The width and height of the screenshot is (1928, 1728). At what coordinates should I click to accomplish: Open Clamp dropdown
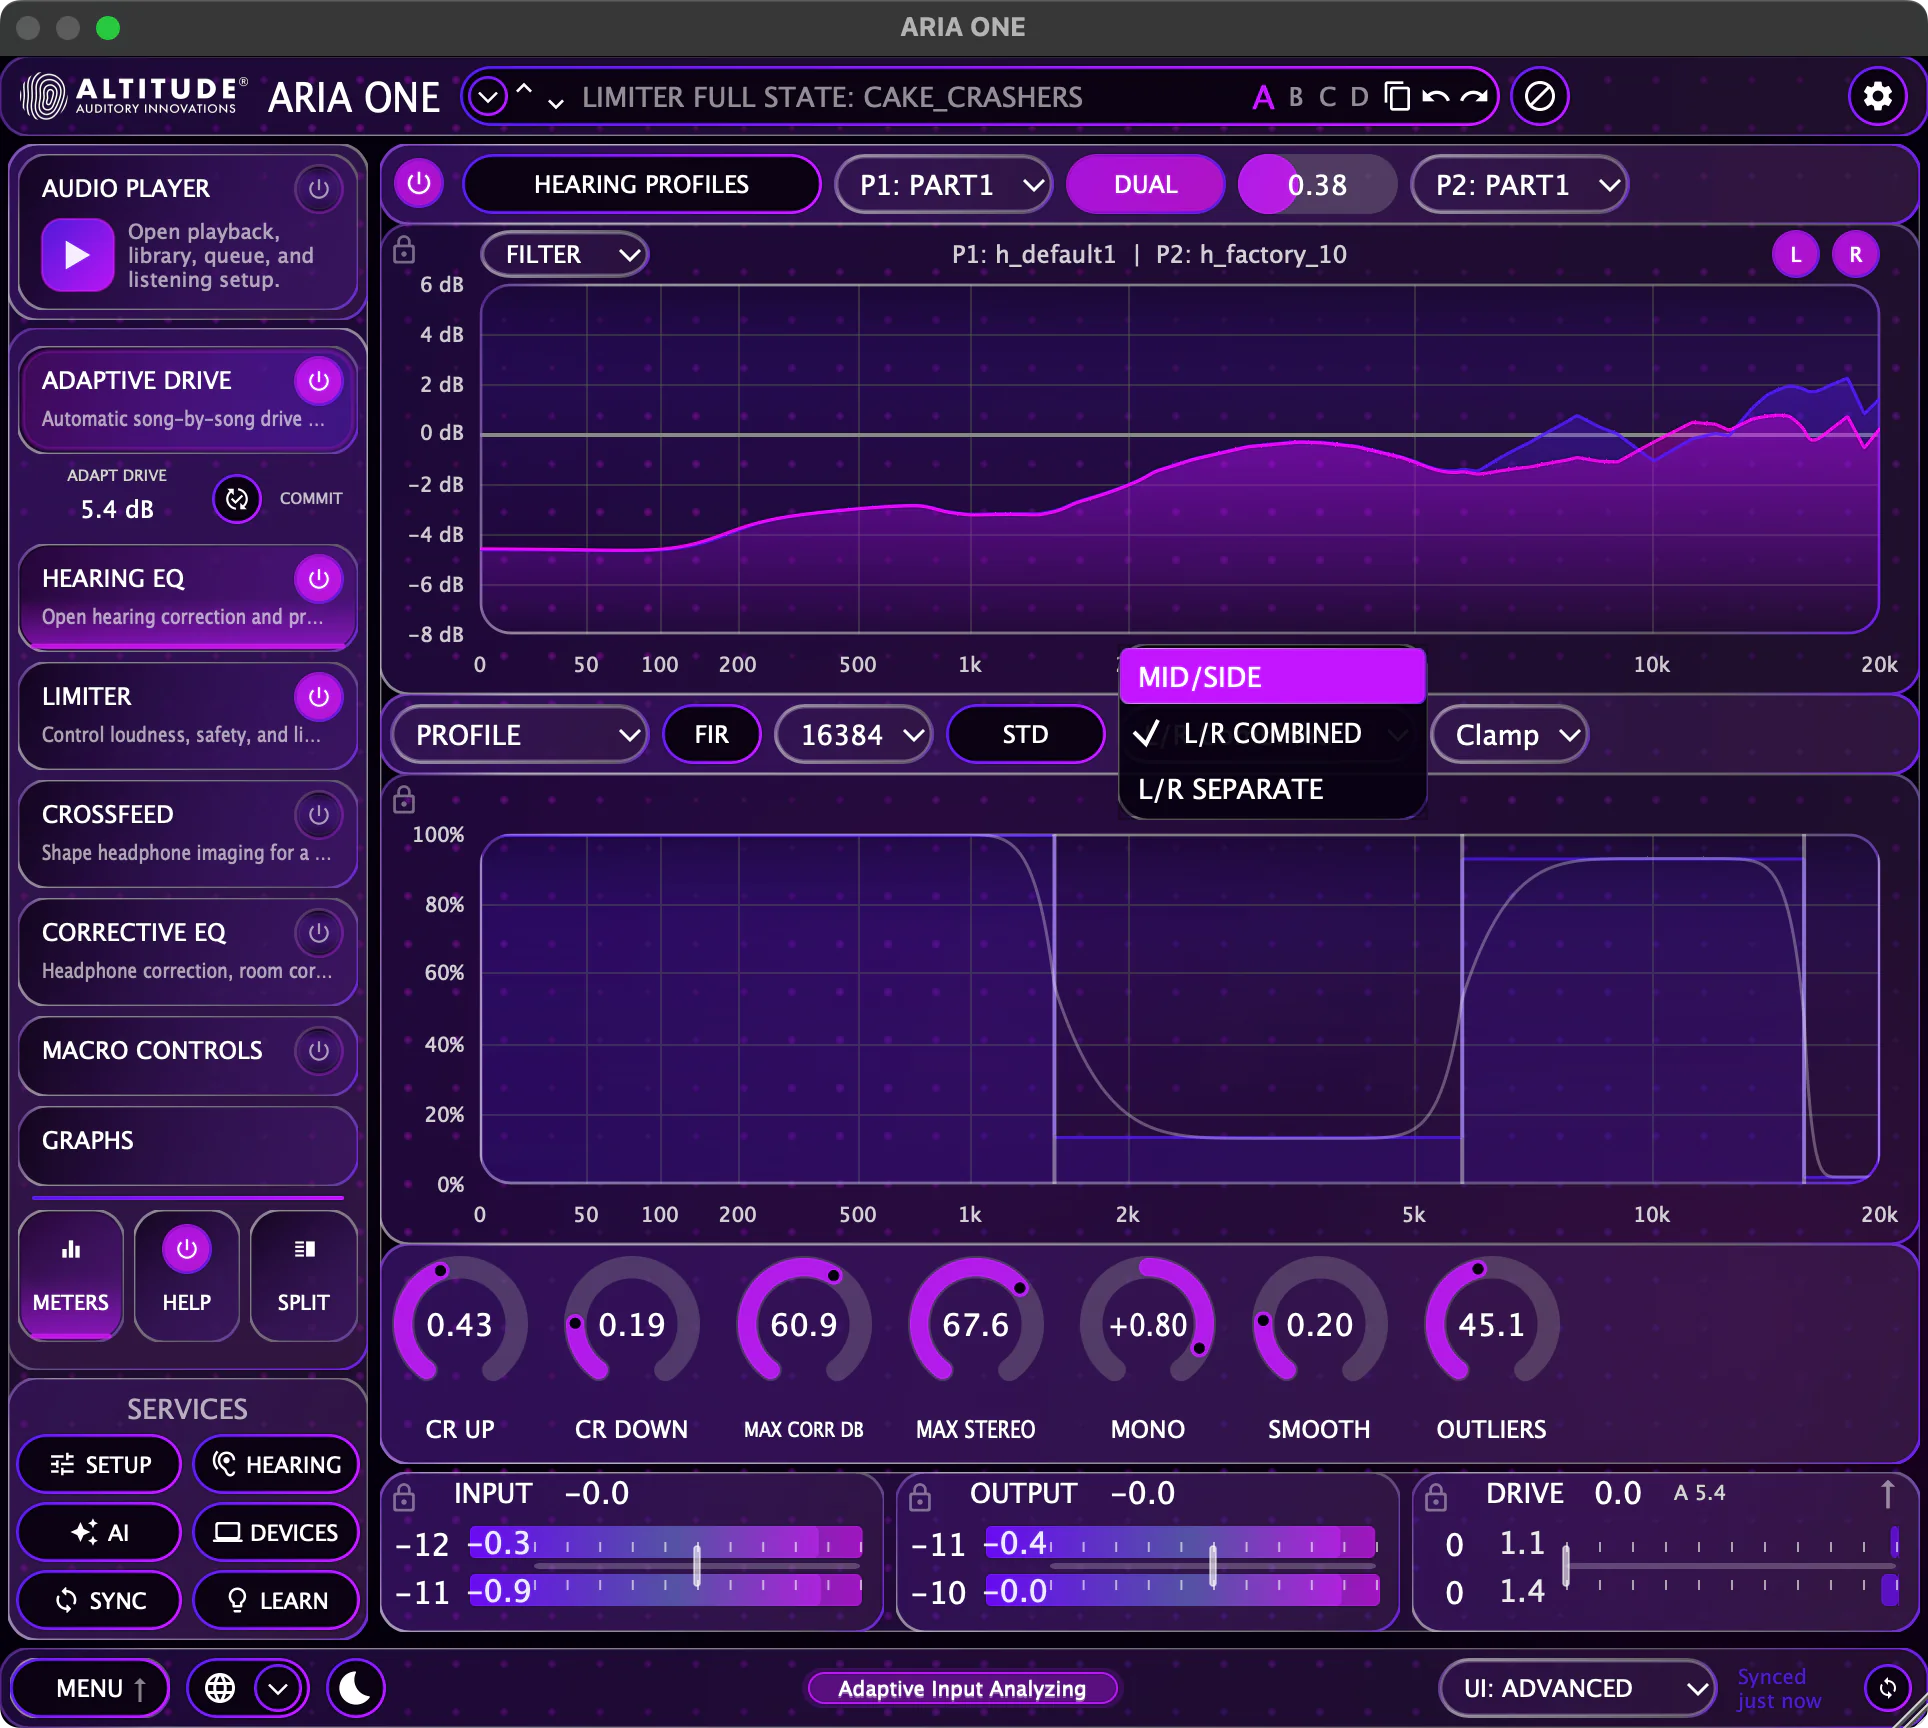tap(1510, 735)
